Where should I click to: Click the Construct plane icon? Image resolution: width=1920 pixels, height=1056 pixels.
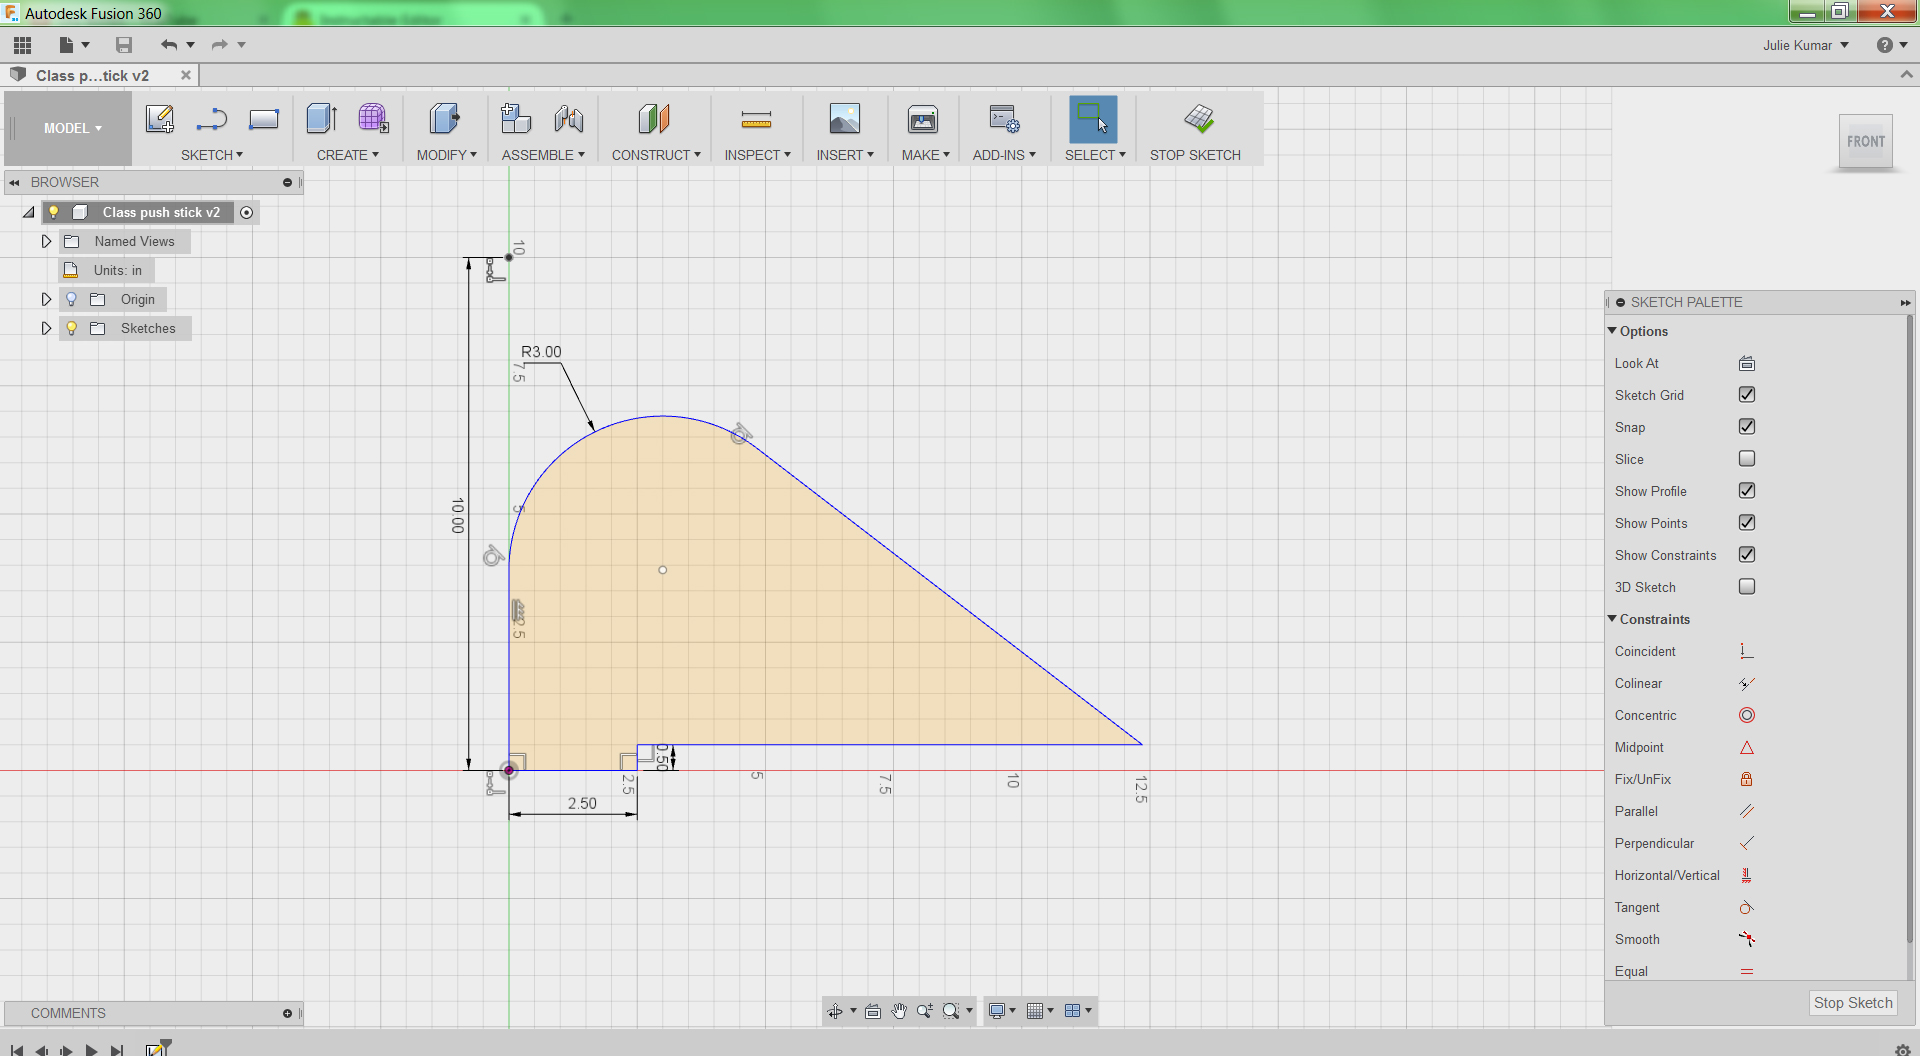(x=654, y=119)
